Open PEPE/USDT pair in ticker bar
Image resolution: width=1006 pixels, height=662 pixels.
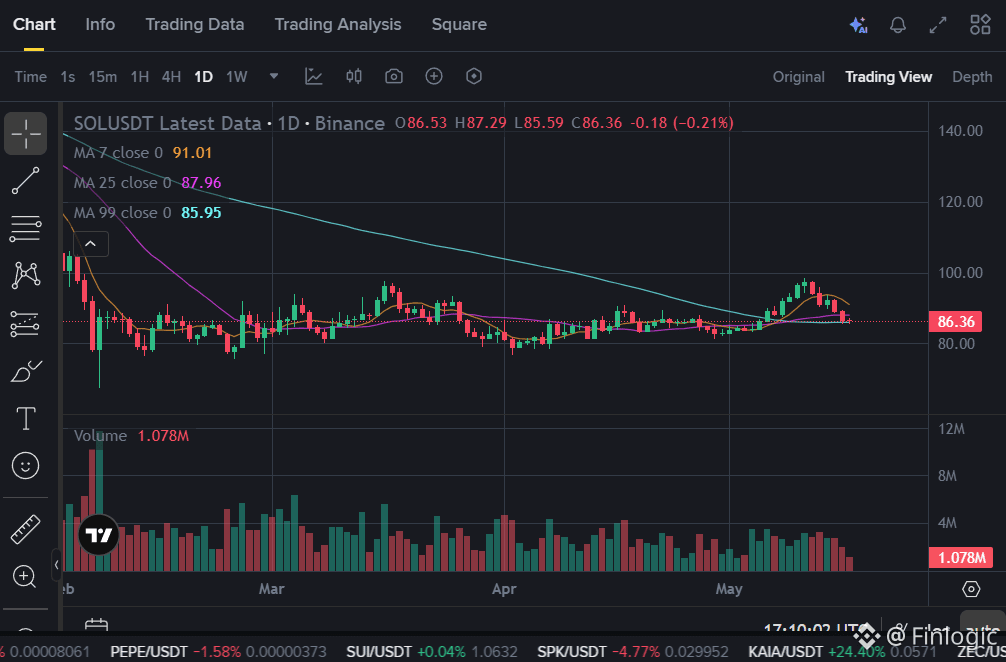[148, 652]
